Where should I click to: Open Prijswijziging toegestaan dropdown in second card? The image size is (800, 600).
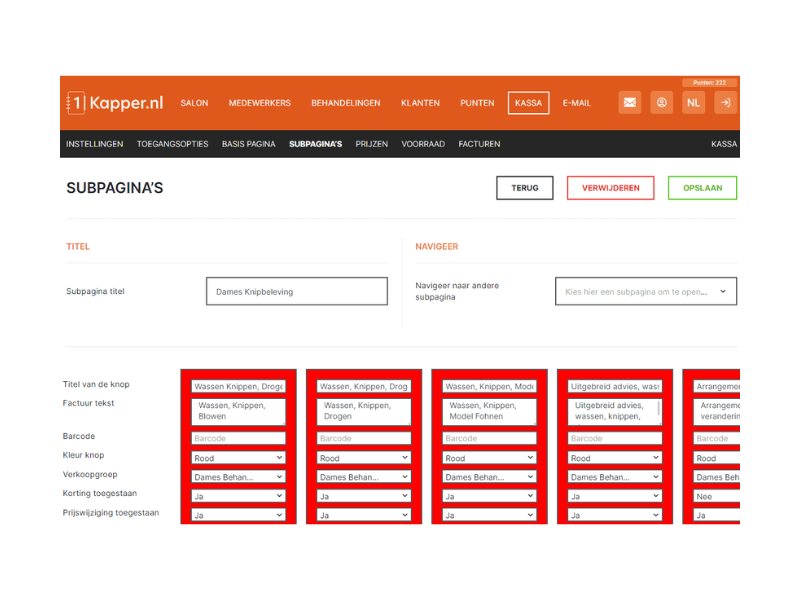(x=364, y=515)
